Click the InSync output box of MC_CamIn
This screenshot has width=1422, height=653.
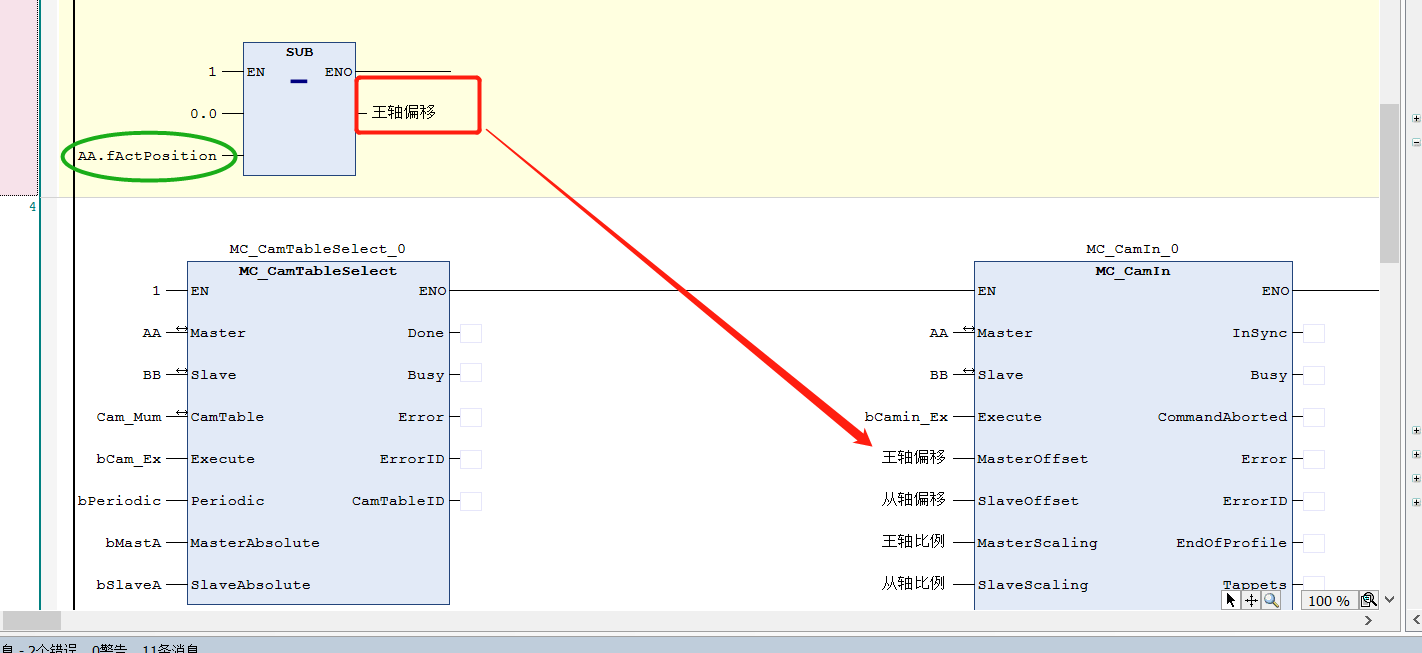pos(1314,333)
